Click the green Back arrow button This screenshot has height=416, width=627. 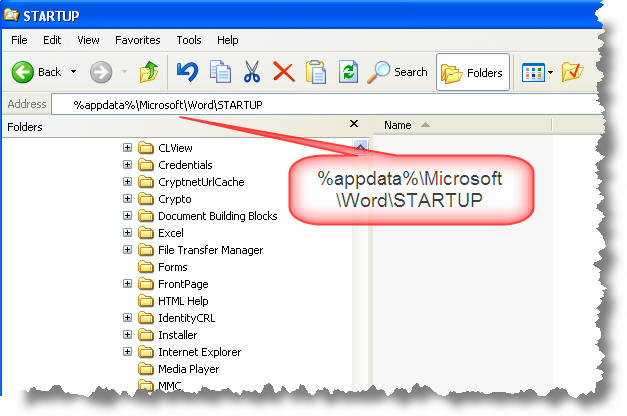pyautogui.click(x=22, y=72)
